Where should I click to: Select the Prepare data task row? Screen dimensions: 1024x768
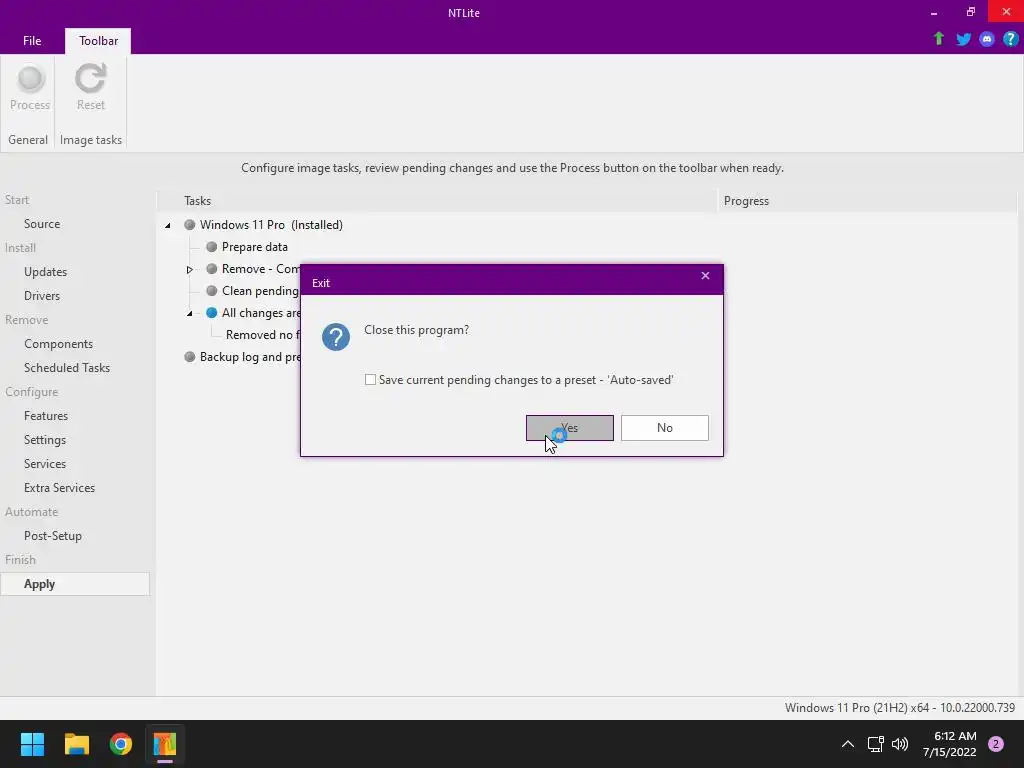[255, 247]
